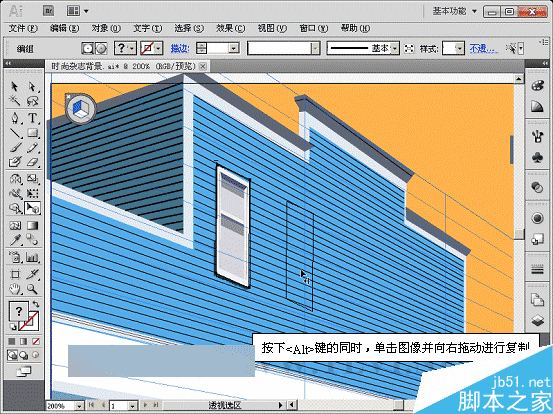Image resolution: width=553 pixels, height=414 pixels.
Task: Open zoom level 200% dropdown
Action: coord(80,406)
